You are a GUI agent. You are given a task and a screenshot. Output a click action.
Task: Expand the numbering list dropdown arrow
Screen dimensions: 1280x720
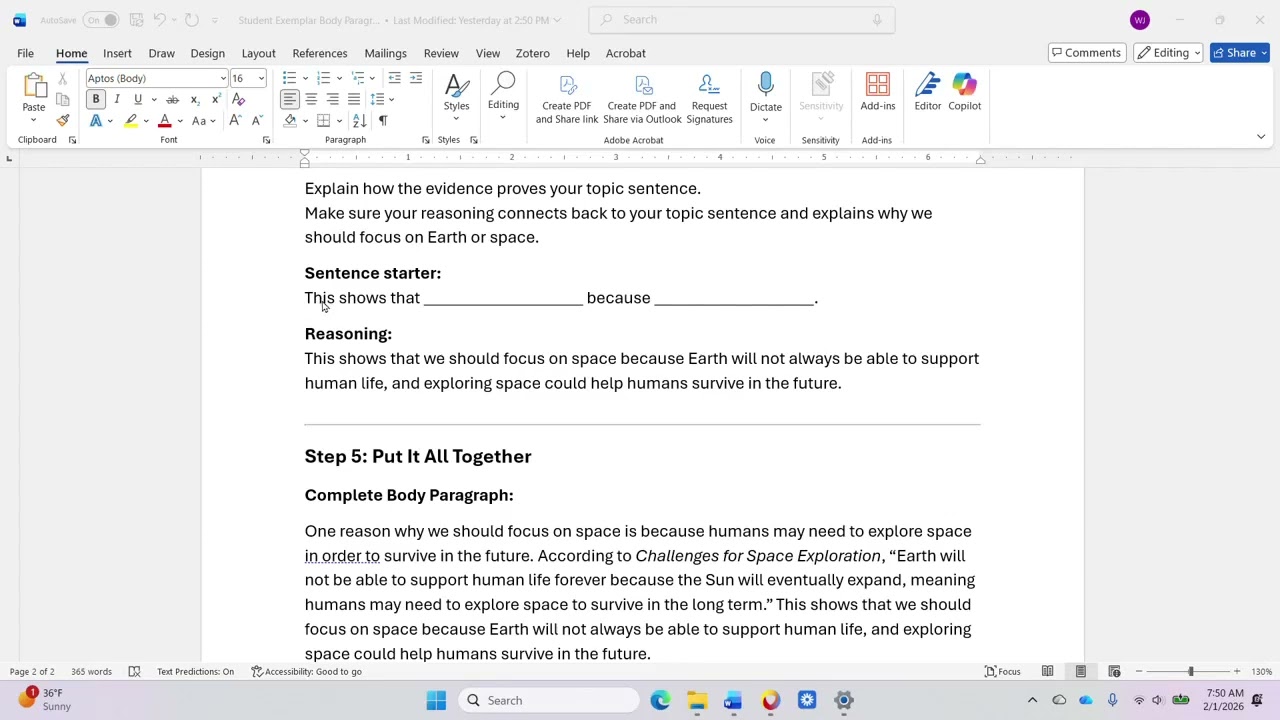coord(338,78)
